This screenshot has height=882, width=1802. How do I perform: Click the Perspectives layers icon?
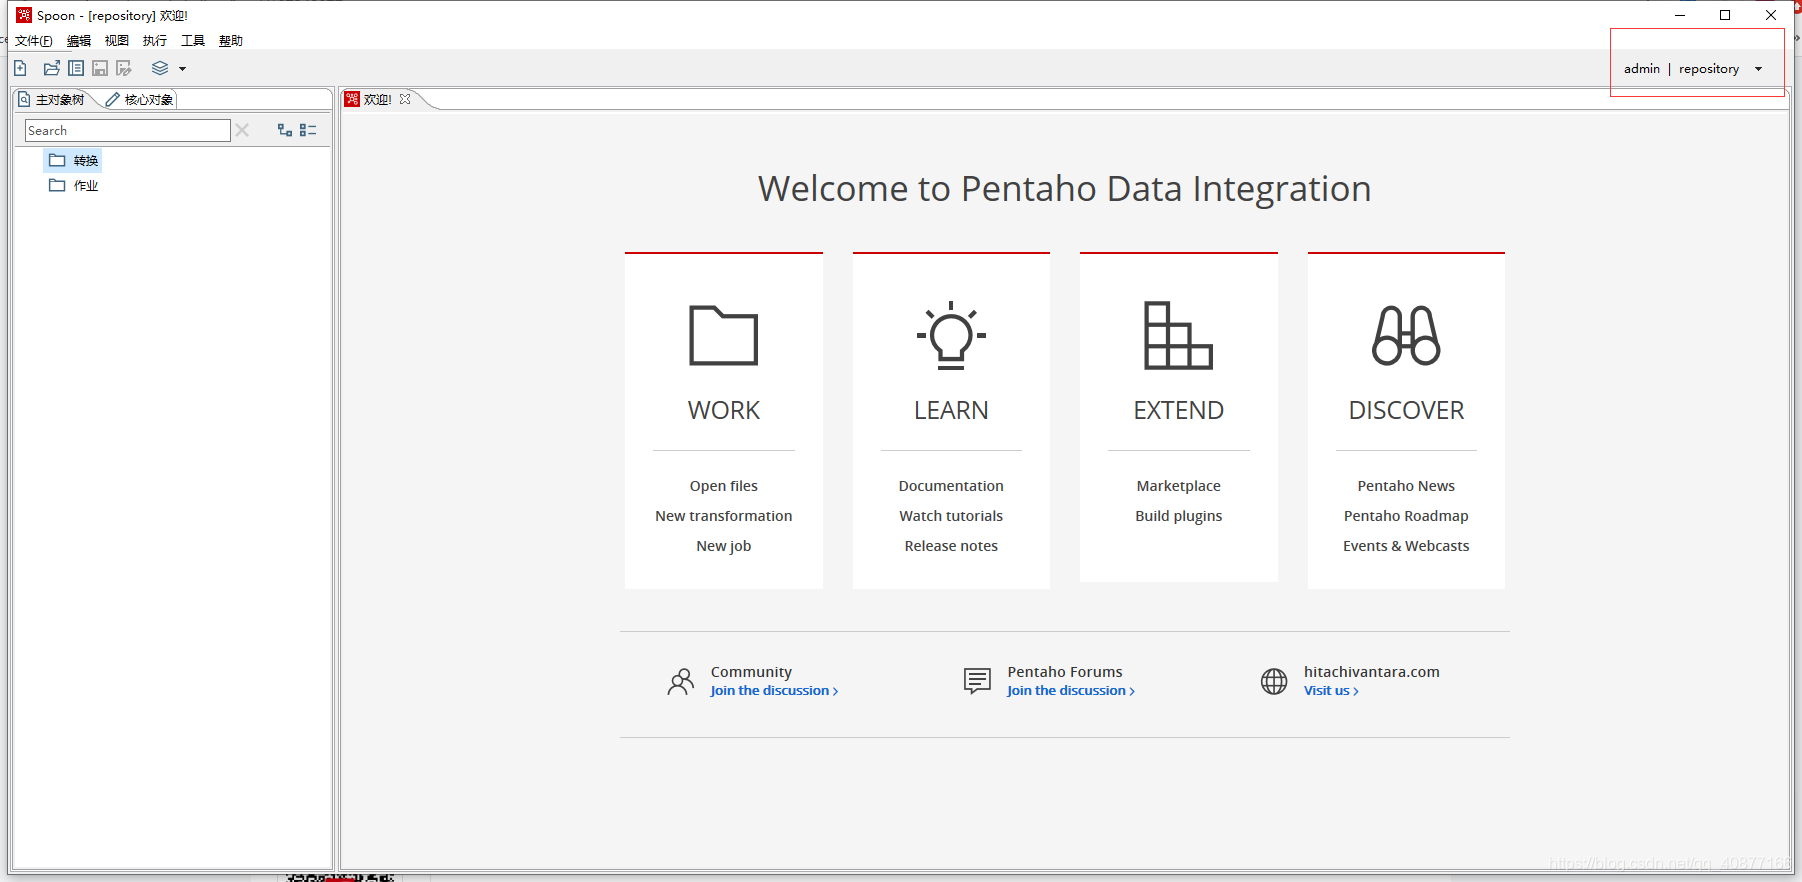160,68
